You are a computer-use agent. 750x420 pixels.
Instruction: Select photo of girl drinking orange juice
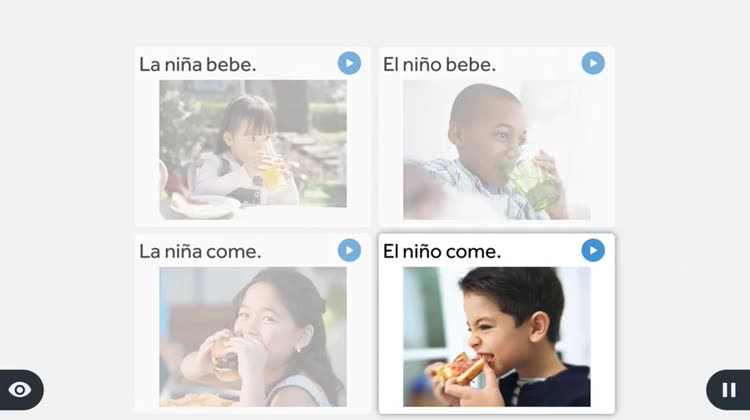click(253, 150)
